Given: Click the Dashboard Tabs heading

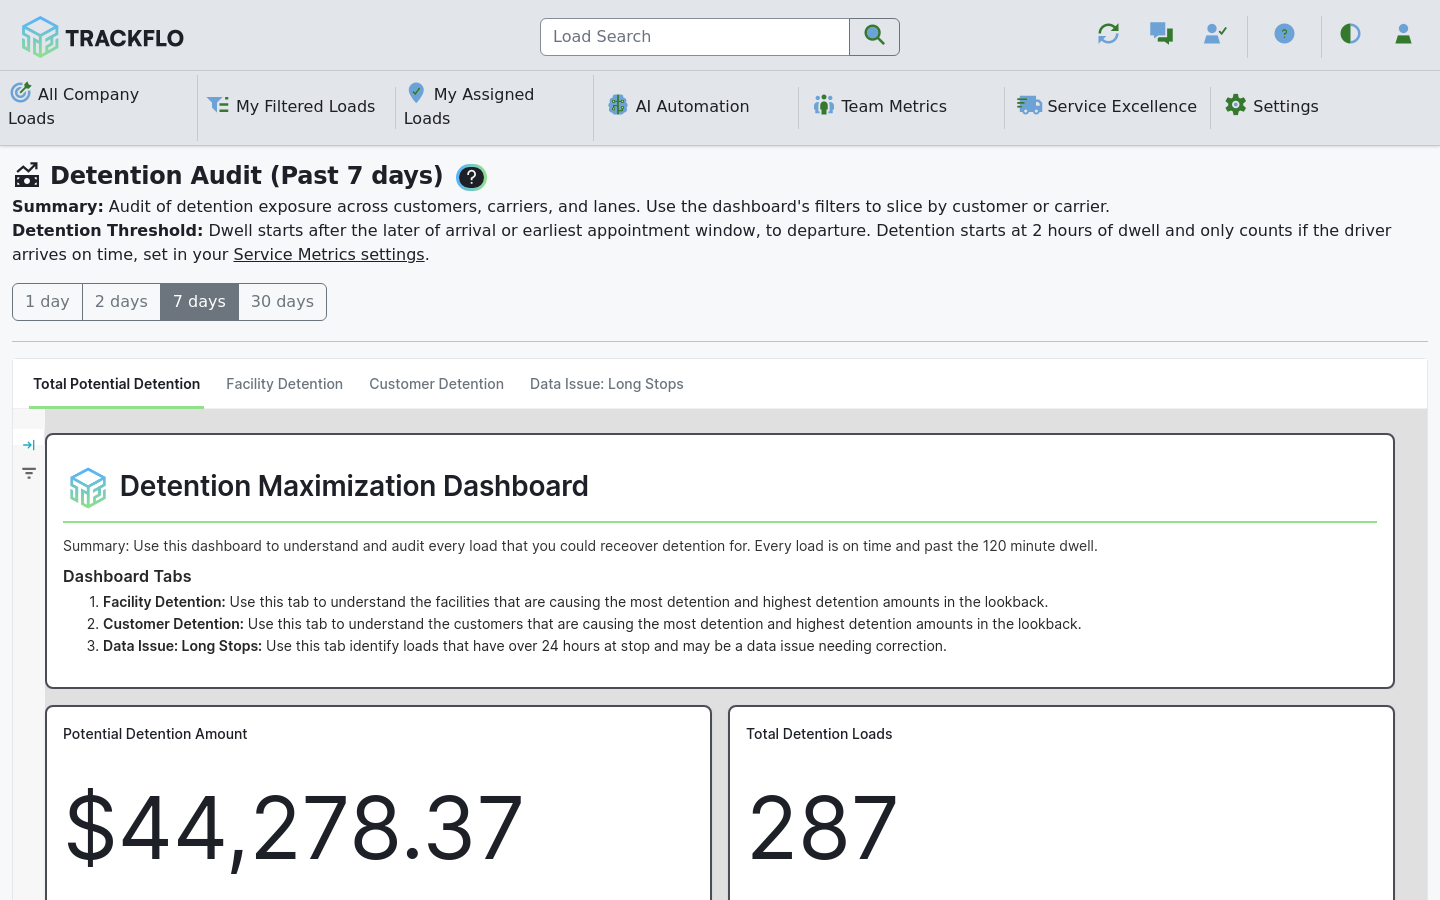Looking at the screenshot, I should click(x=127, y=576).
